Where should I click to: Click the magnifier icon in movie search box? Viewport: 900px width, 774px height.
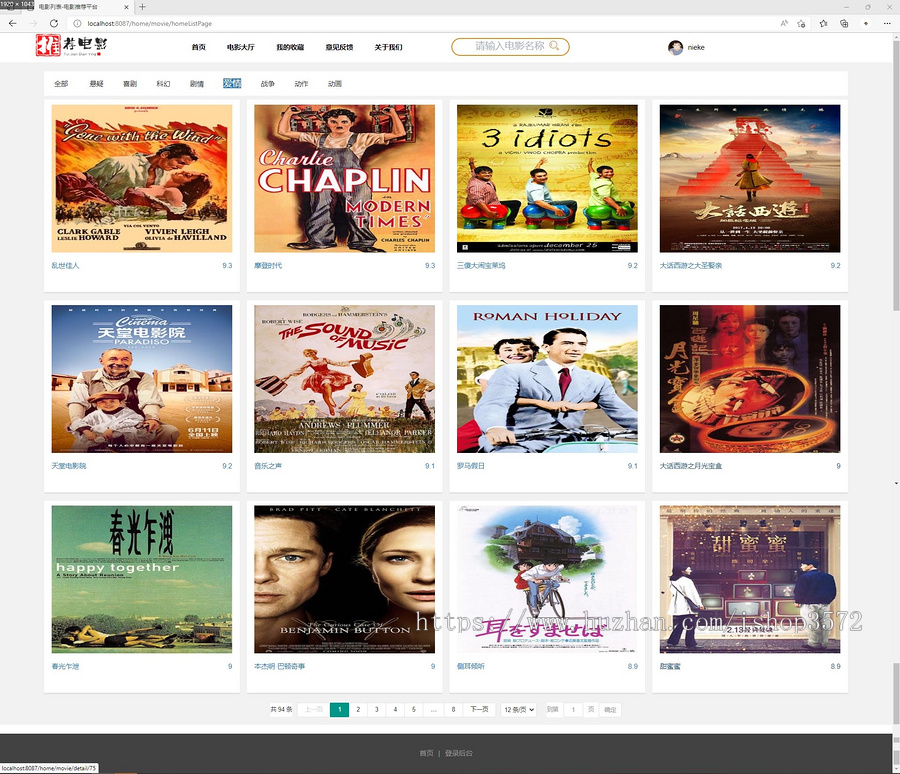click(554, 46)
